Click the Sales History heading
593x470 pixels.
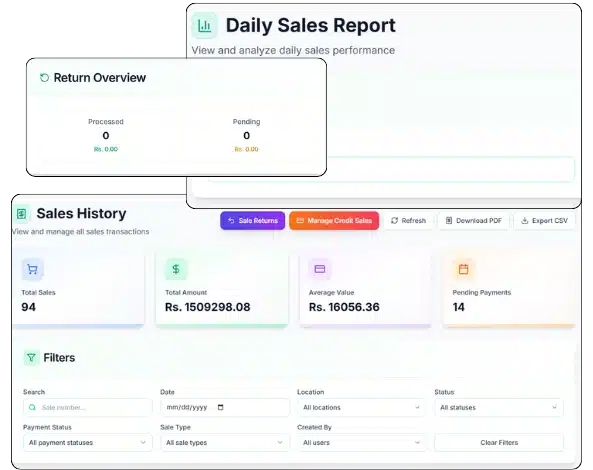tap(81, 213)
